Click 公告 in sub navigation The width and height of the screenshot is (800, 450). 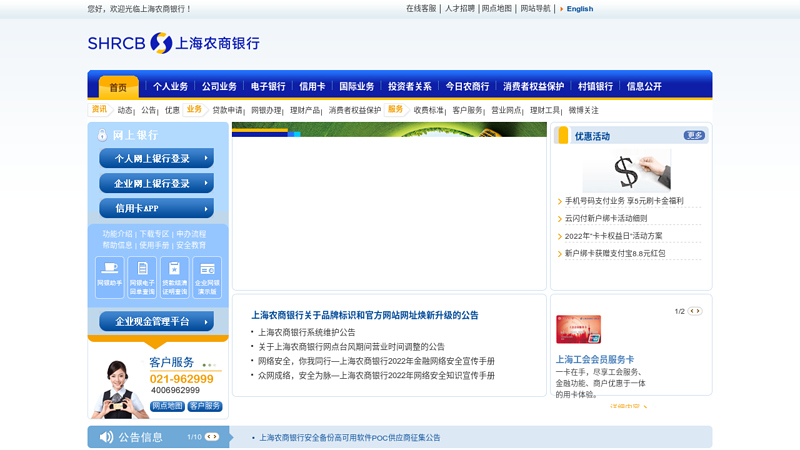[148, 110]
